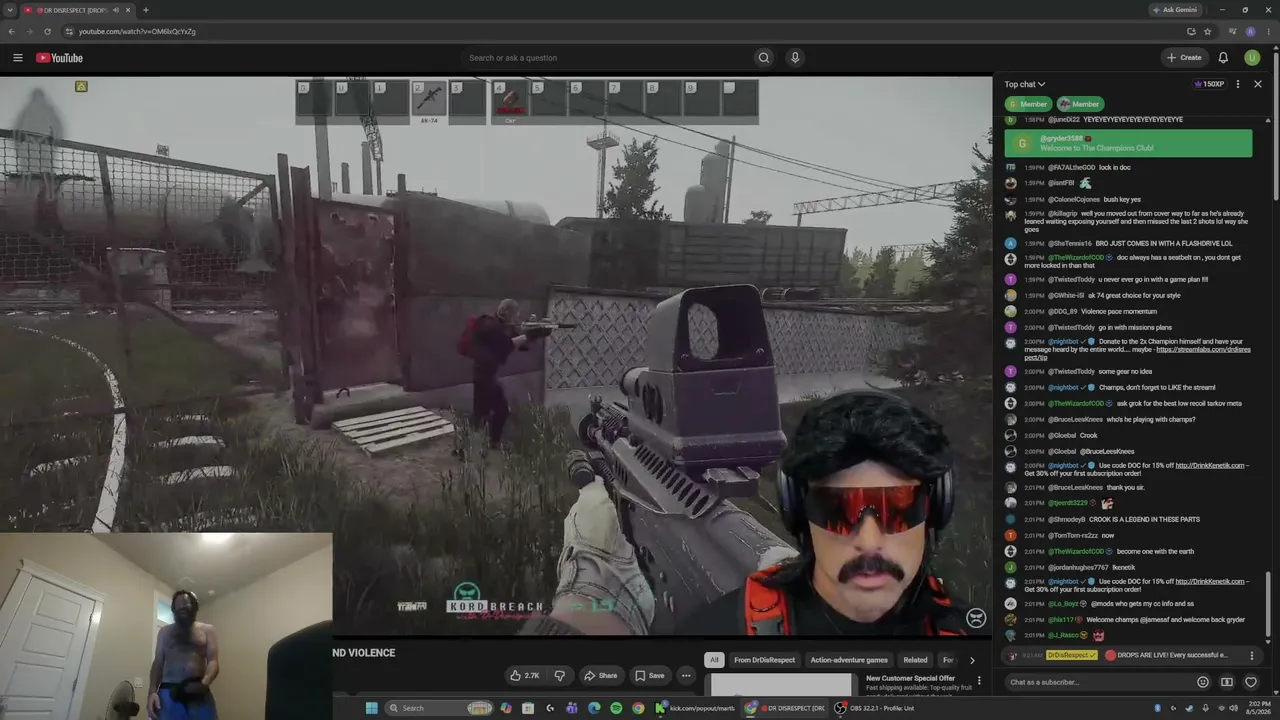Open the YouTube guide hamburger menu
The image size is (1280, 720).
[18, 58]
